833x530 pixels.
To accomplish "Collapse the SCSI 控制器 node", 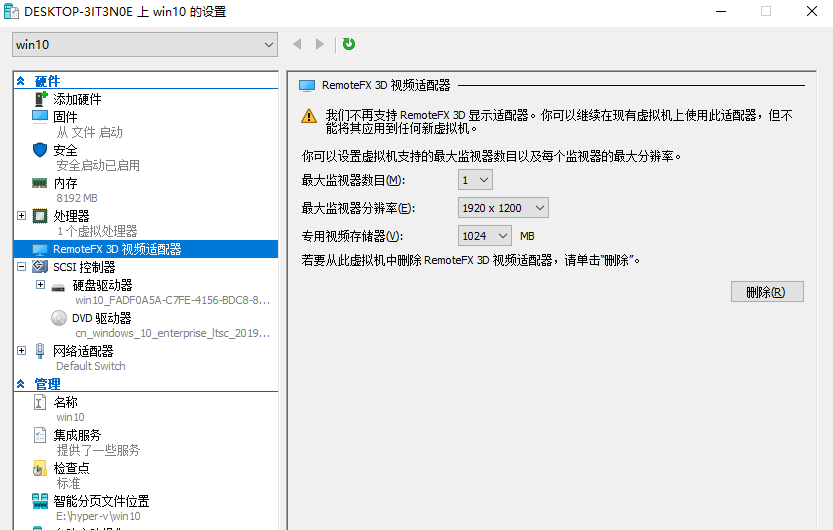I will tap(22, 267).
